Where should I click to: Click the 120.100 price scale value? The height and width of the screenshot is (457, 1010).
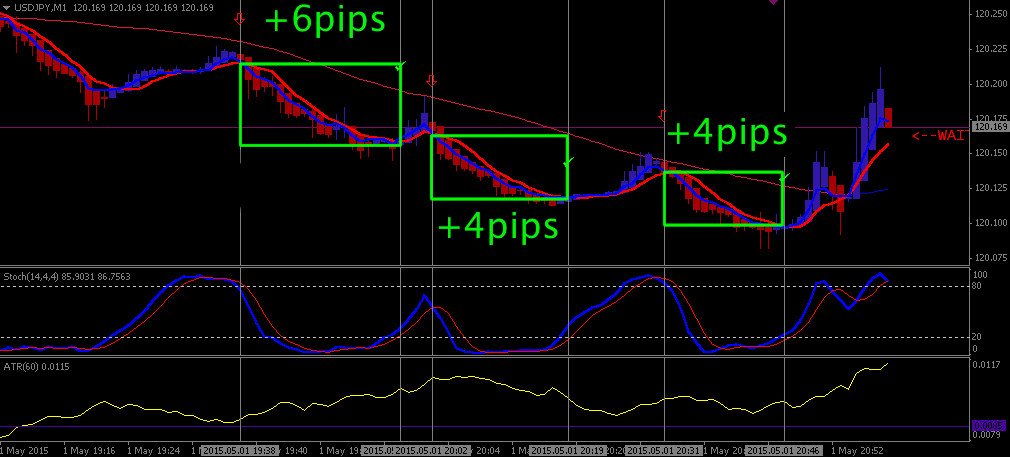click(991, 223)
